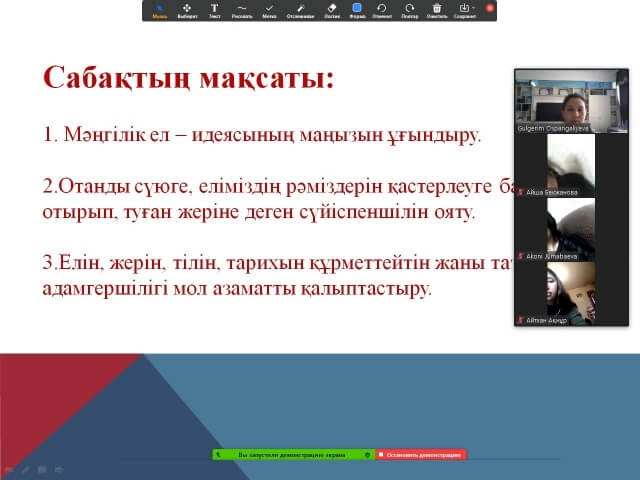This screenshot has width=640, height=480.
Task: Open the Рисовать (draw) tool
Action: pos(242,11)
